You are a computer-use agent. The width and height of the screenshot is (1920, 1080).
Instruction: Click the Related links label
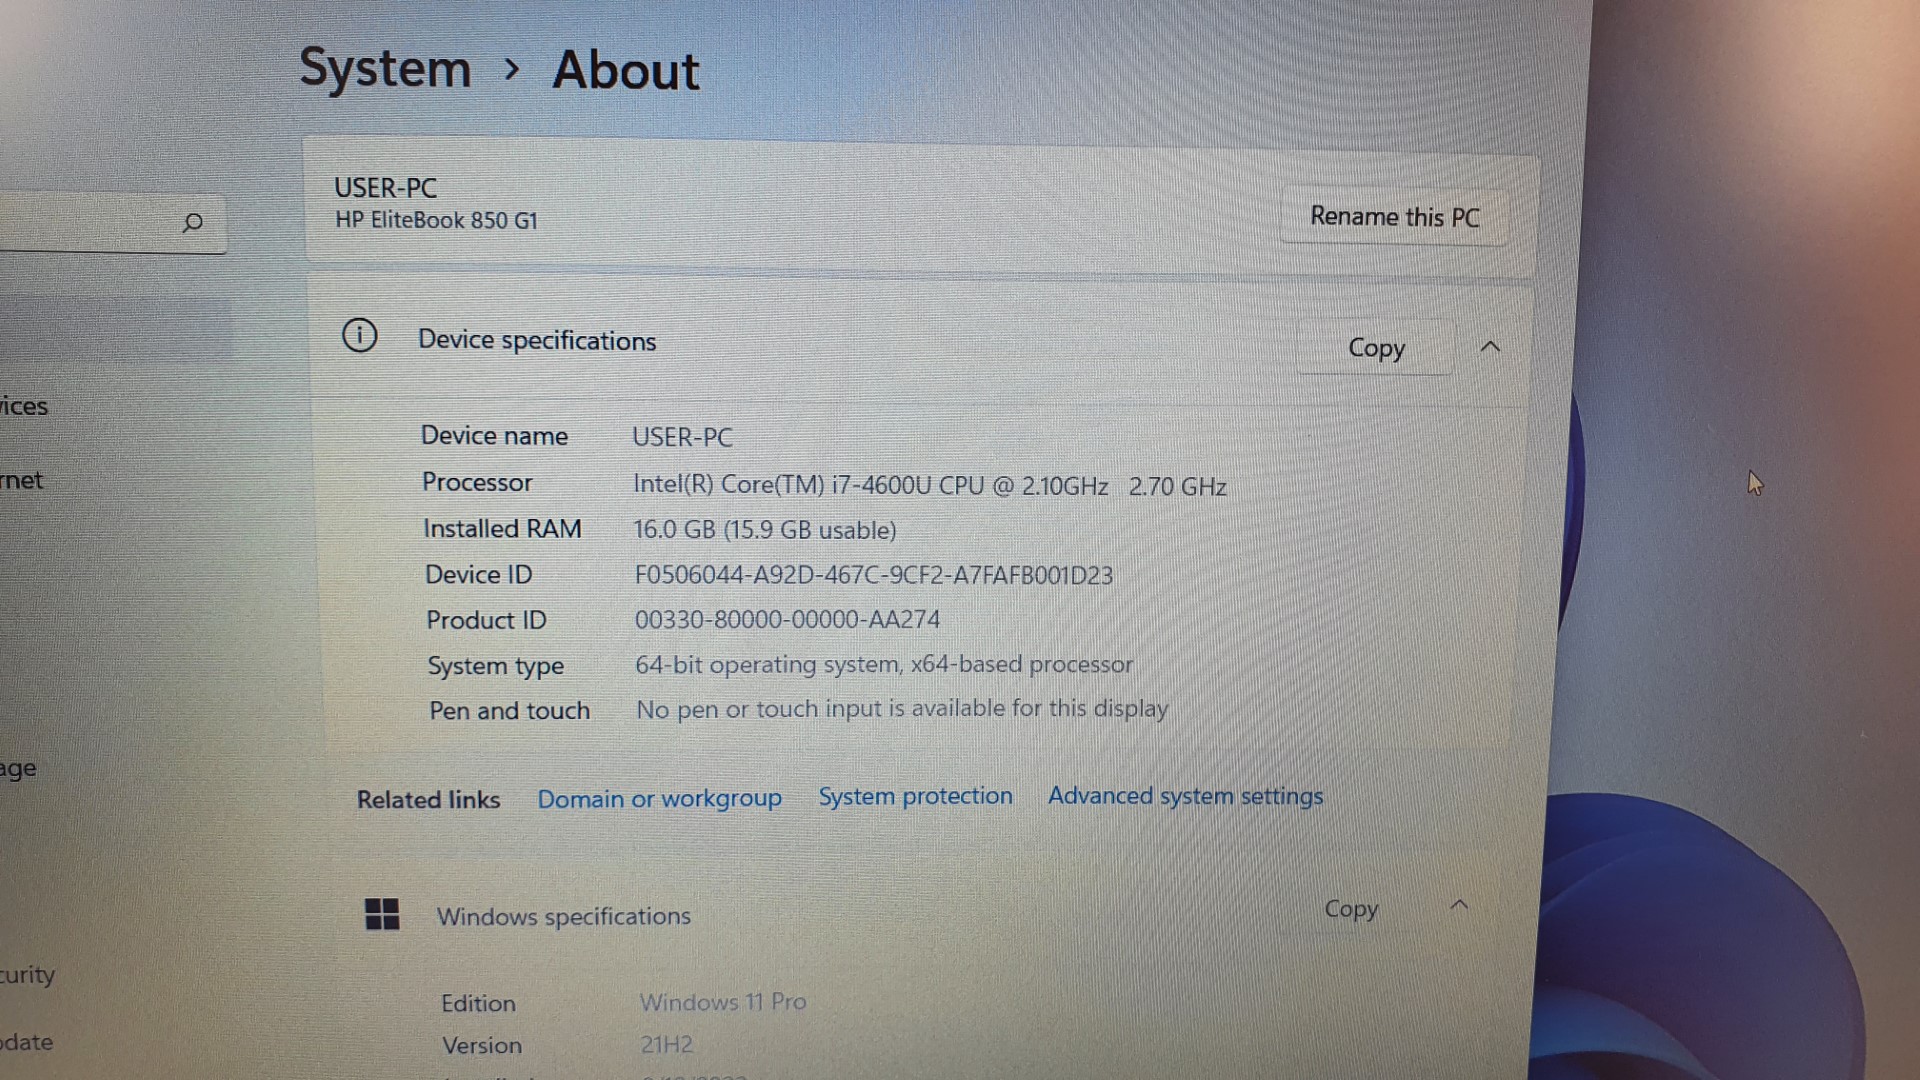point(428,799)
